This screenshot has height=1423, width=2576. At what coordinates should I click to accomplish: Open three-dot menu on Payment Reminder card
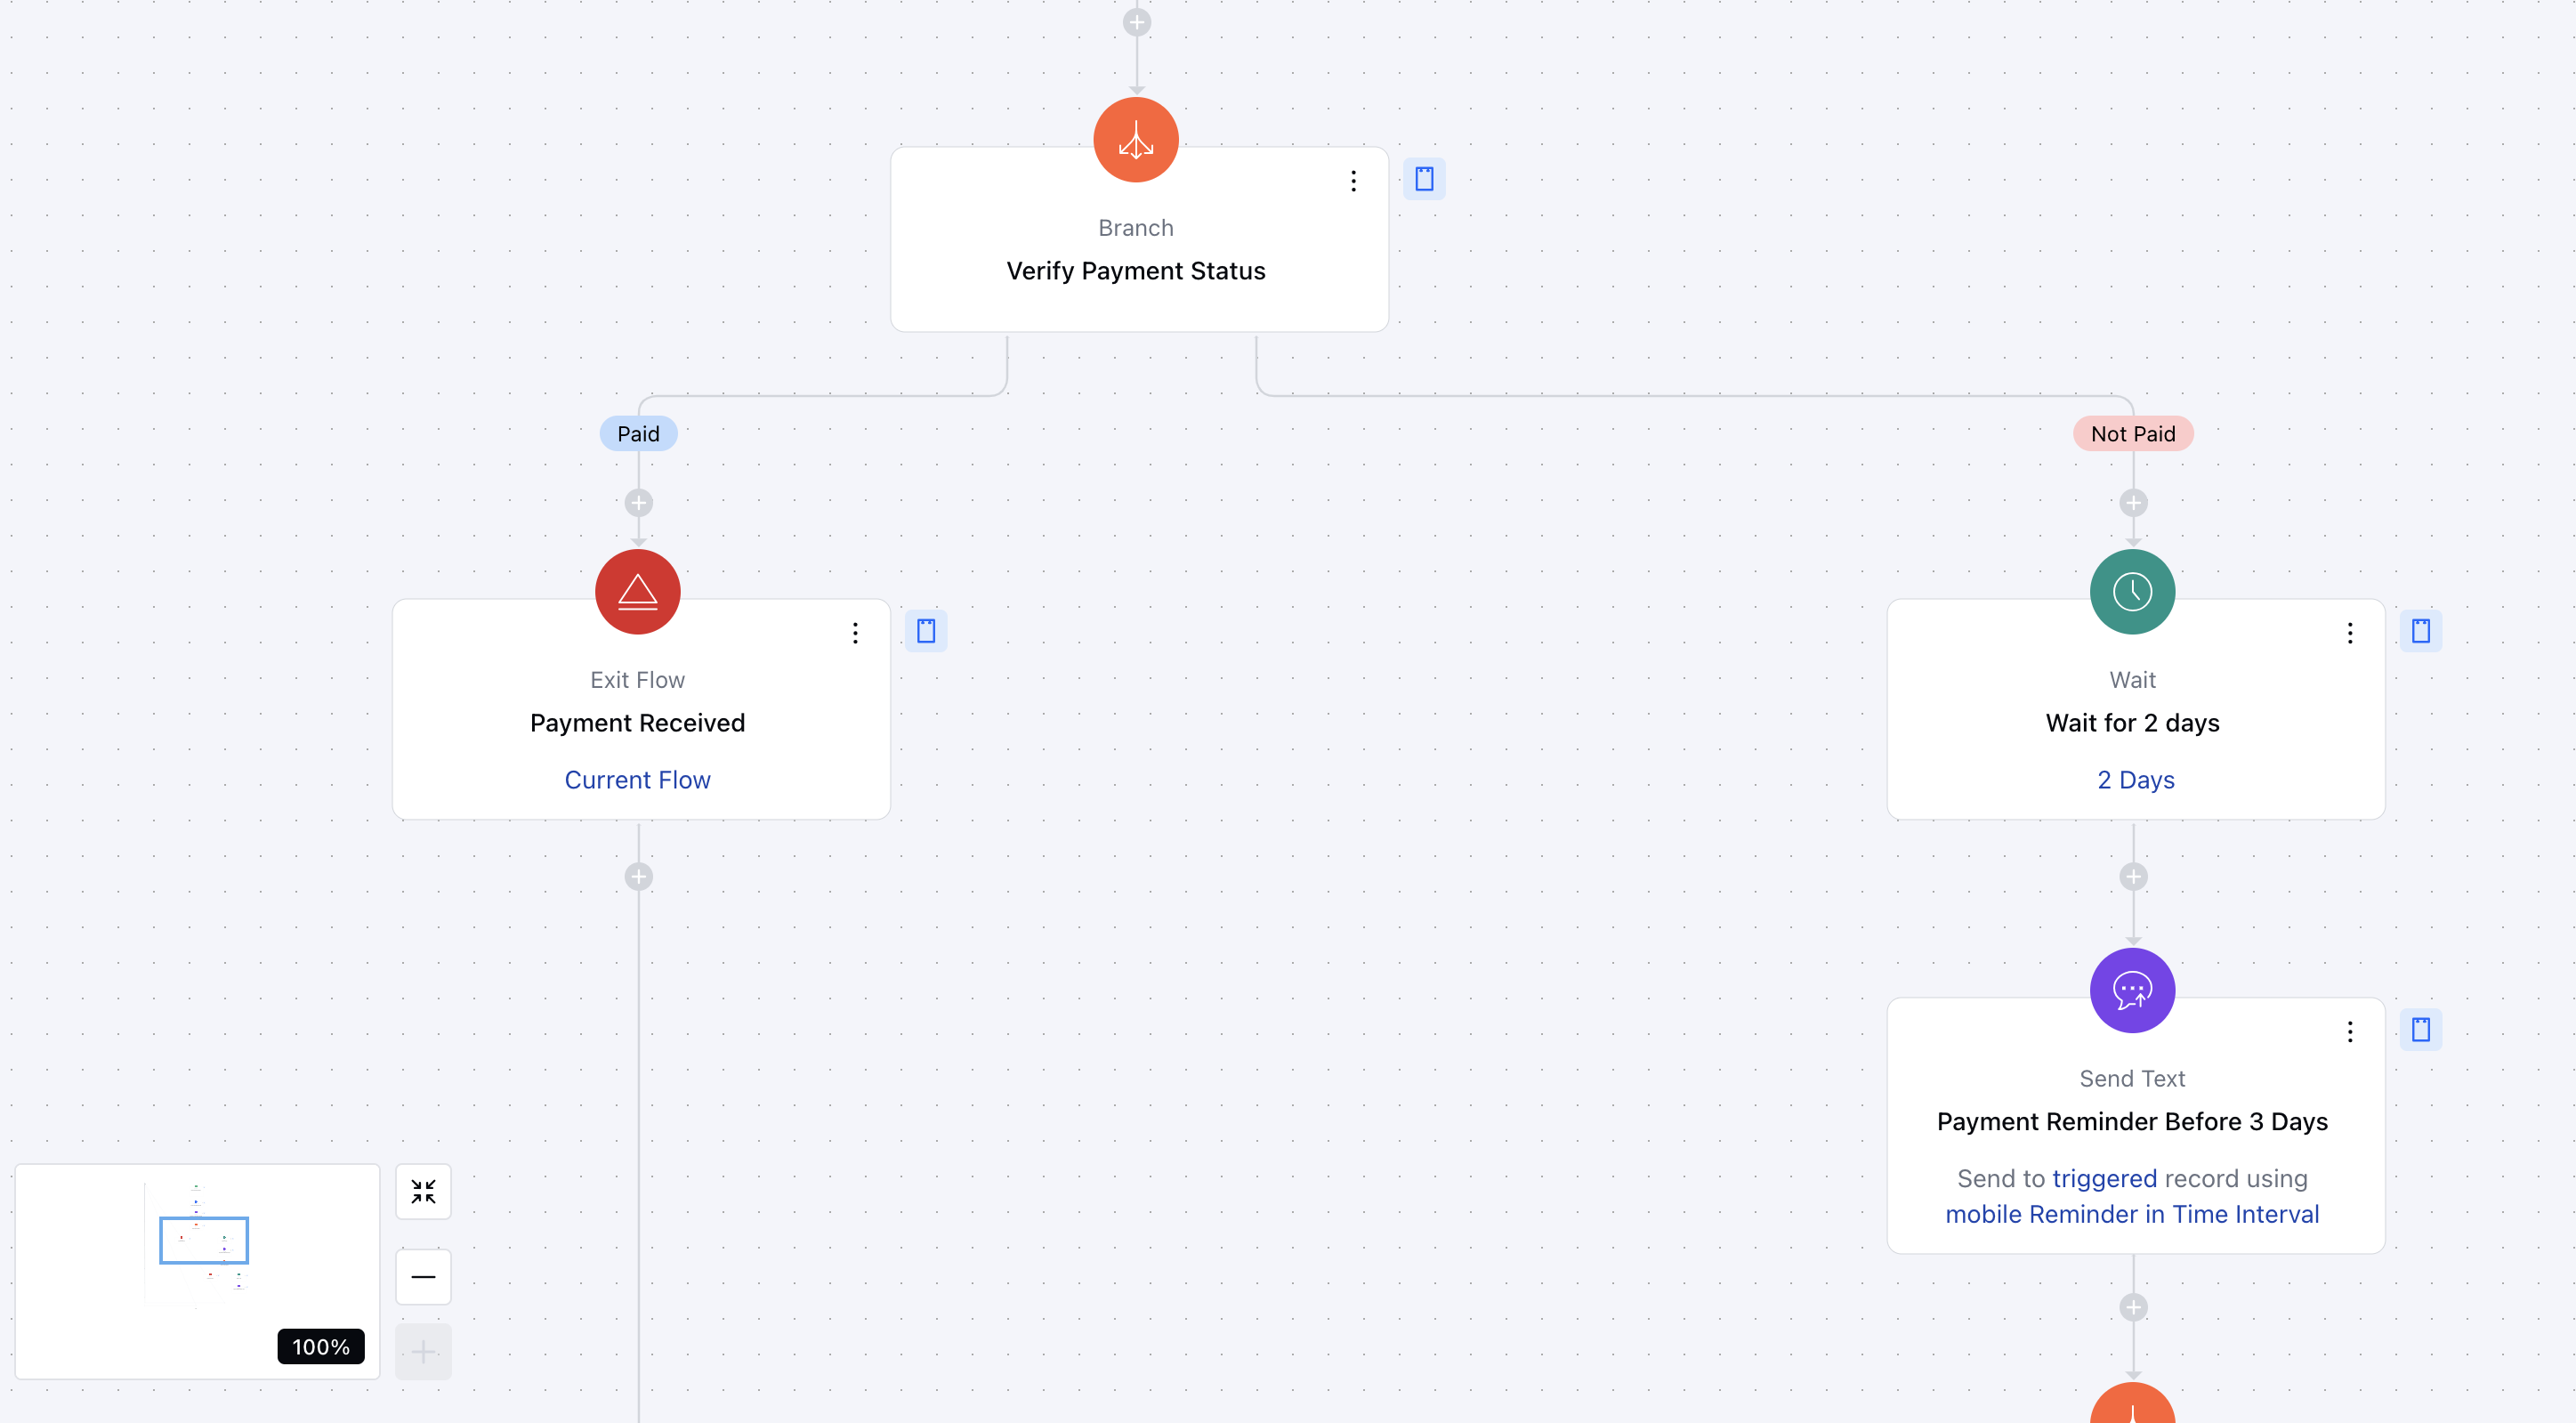[2349, 1031]
